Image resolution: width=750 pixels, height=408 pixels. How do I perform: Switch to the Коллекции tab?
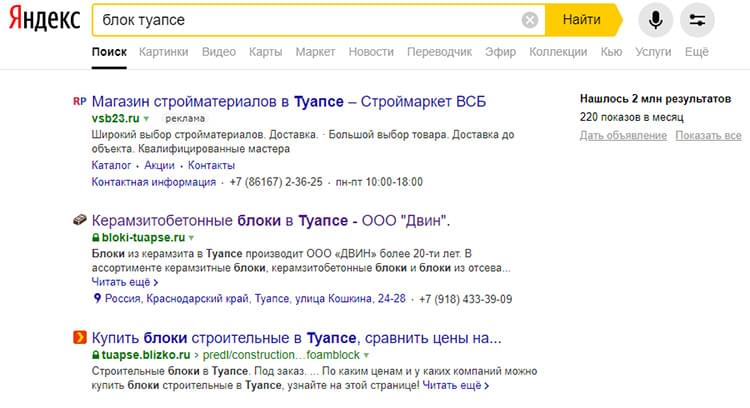point(558,52)
